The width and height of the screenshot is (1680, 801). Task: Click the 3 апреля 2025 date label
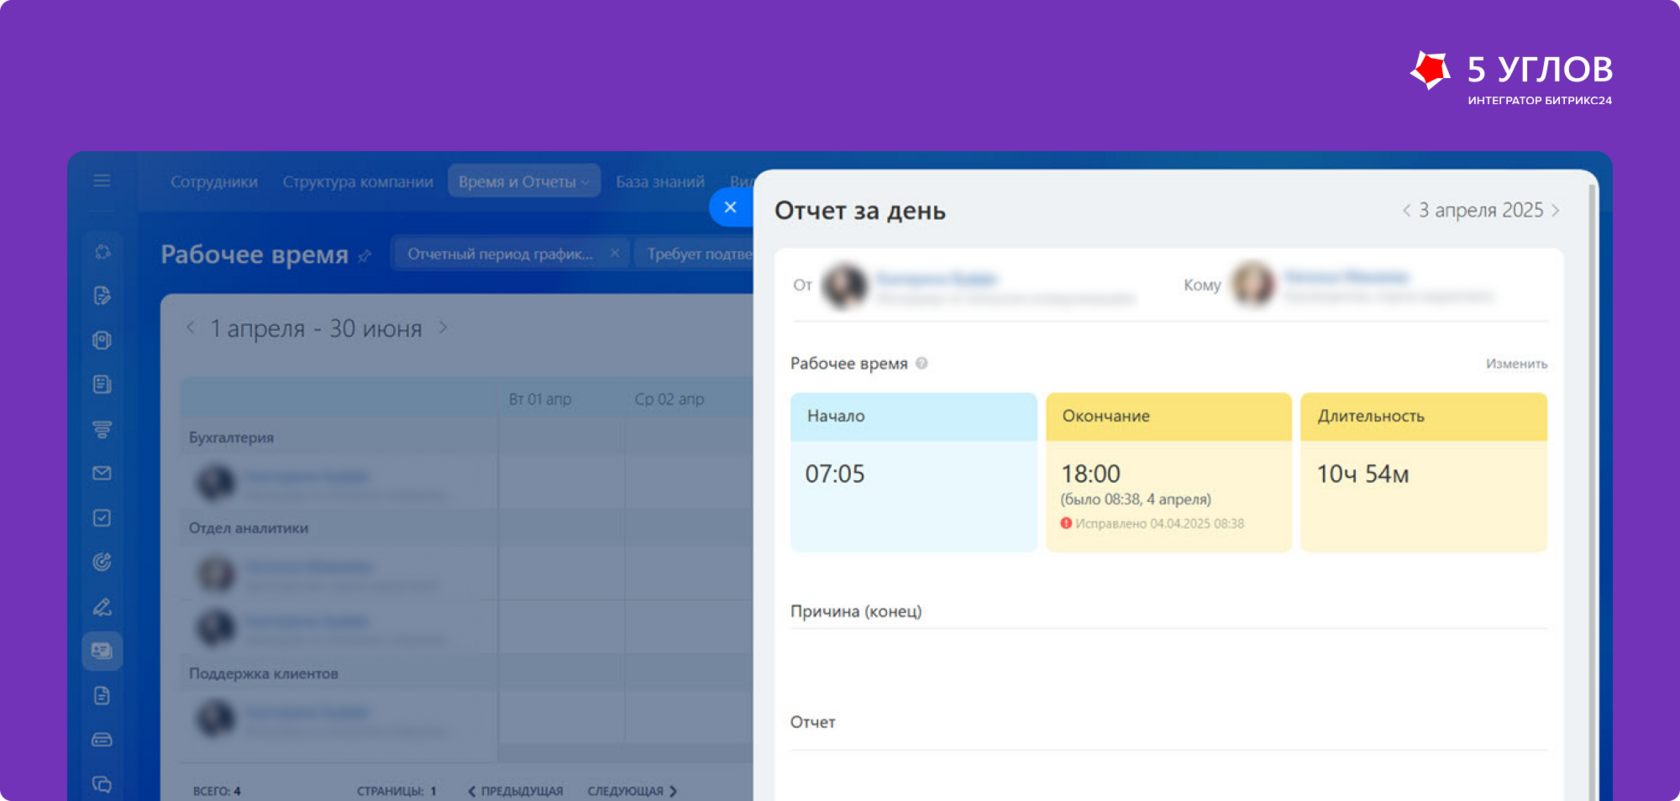(1481, 210)
